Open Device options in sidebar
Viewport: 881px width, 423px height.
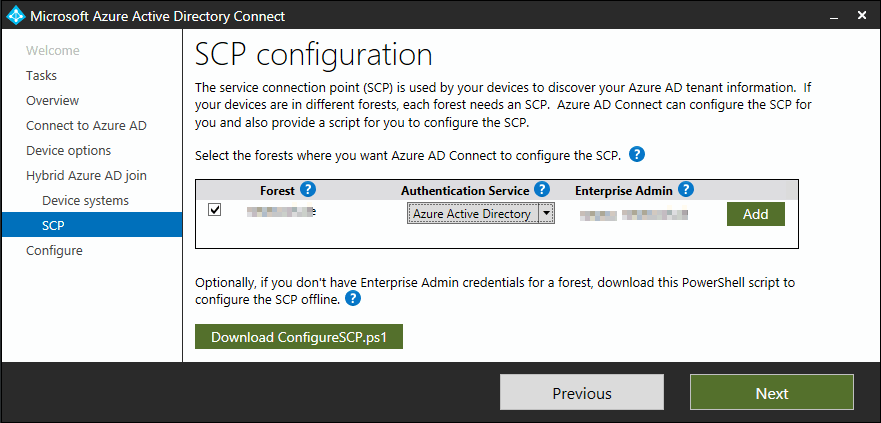68,150
